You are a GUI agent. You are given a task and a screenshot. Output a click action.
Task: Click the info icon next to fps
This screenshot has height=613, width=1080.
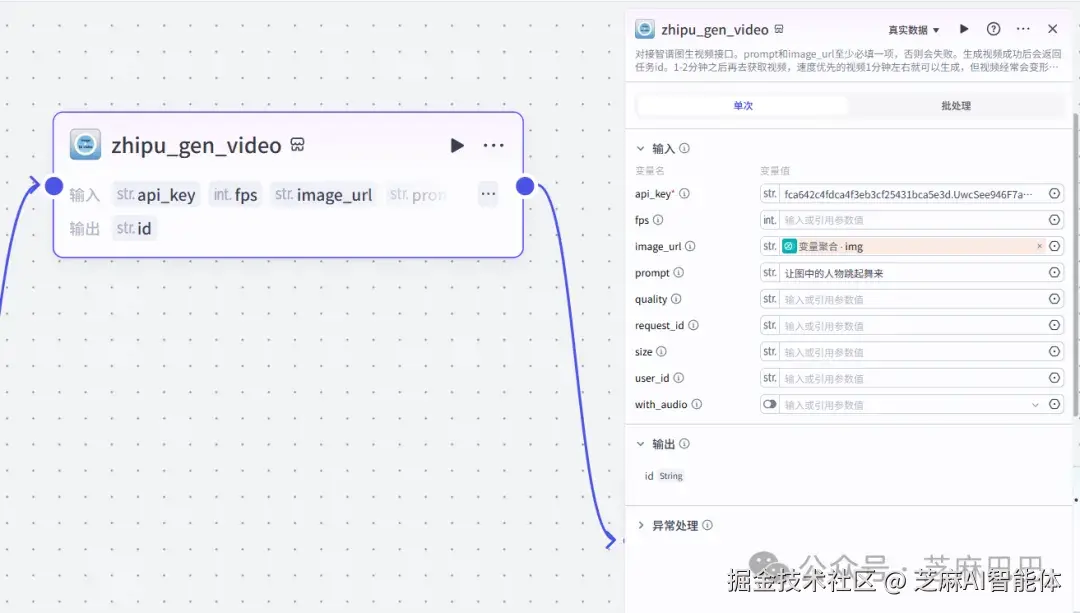pyautogui.click(x=658, y=220)
